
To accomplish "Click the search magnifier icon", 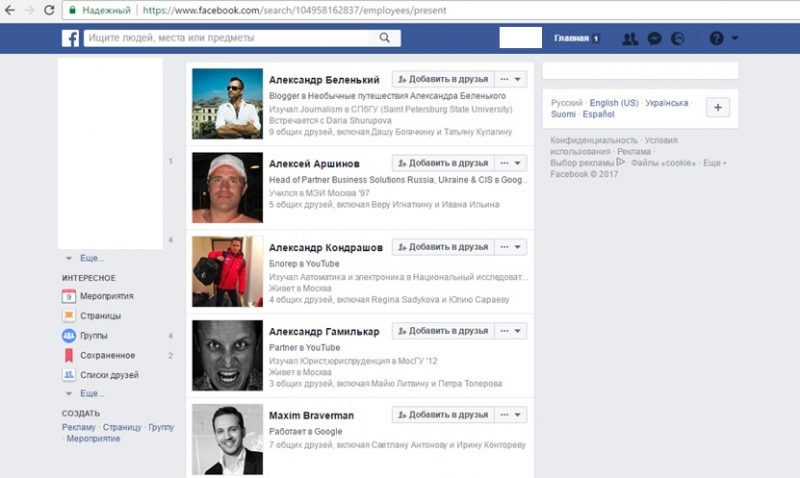I will [385, 38].
